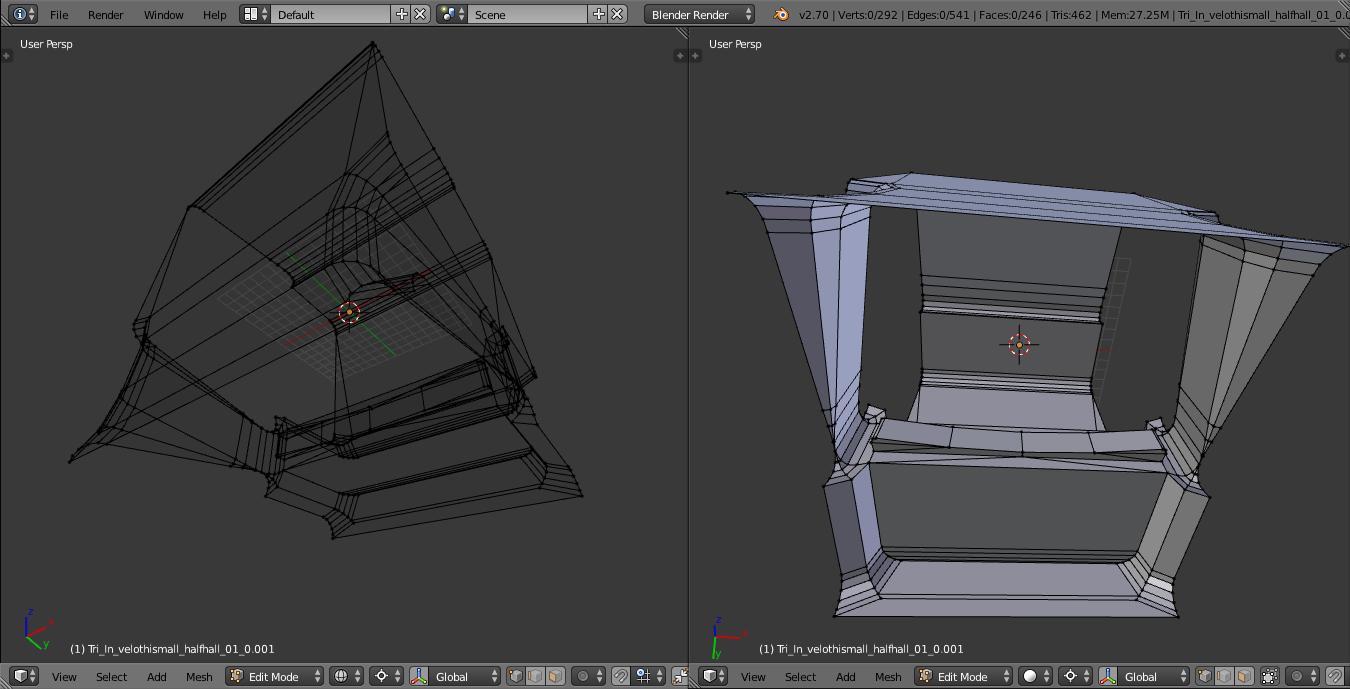The width and height of the screenshot is (1350, 689).
Task: Open the Window menu
Action: [x=164, y=15]
